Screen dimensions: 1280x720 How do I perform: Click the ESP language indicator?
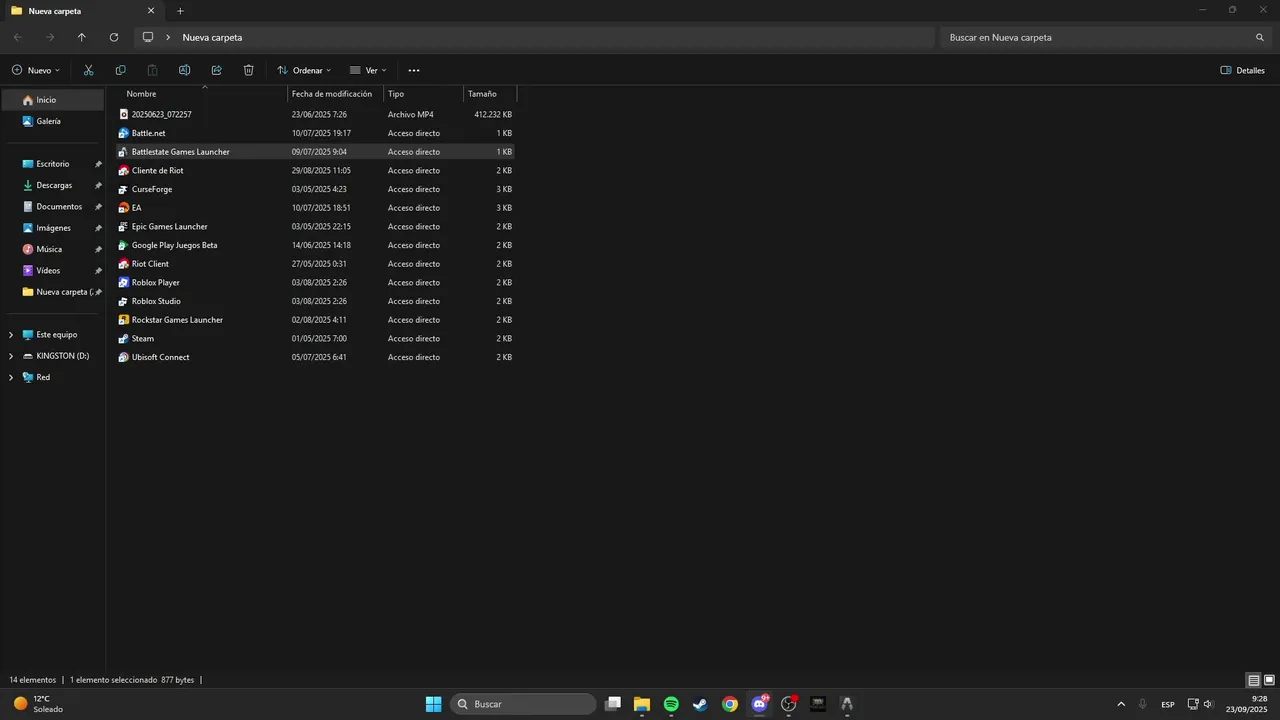coord(1168,704)
